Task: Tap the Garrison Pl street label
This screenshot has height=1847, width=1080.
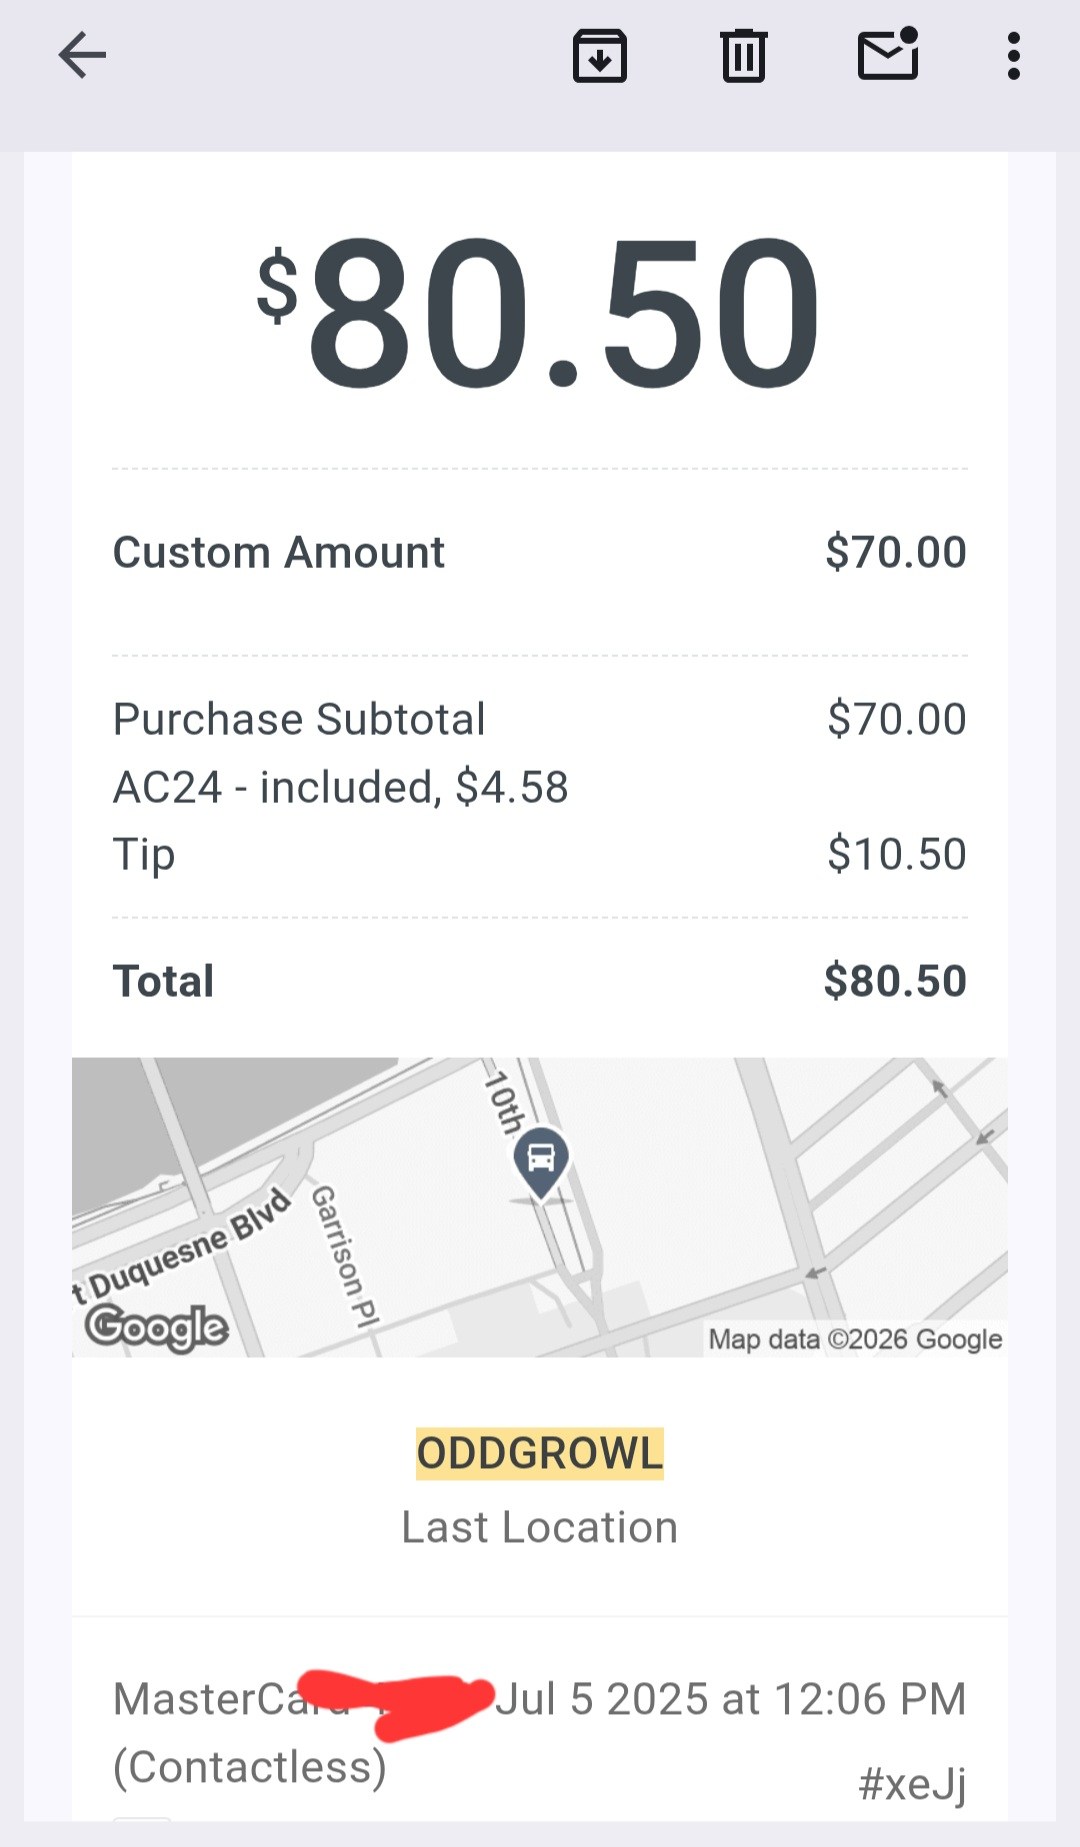Action: [345, 1255]
